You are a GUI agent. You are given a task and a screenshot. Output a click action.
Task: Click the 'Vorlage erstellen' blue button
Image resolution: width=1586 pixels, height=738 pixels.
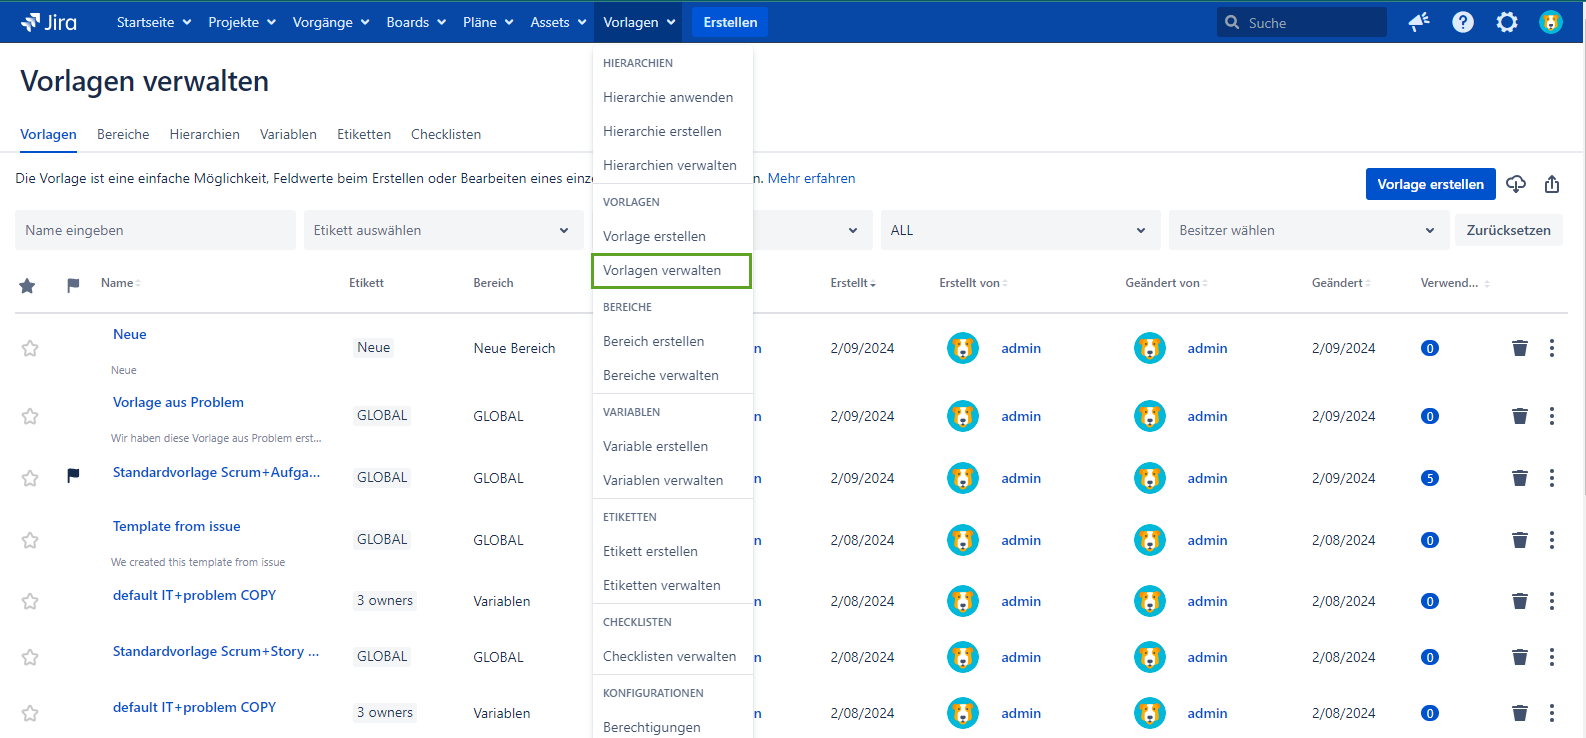1430,184
